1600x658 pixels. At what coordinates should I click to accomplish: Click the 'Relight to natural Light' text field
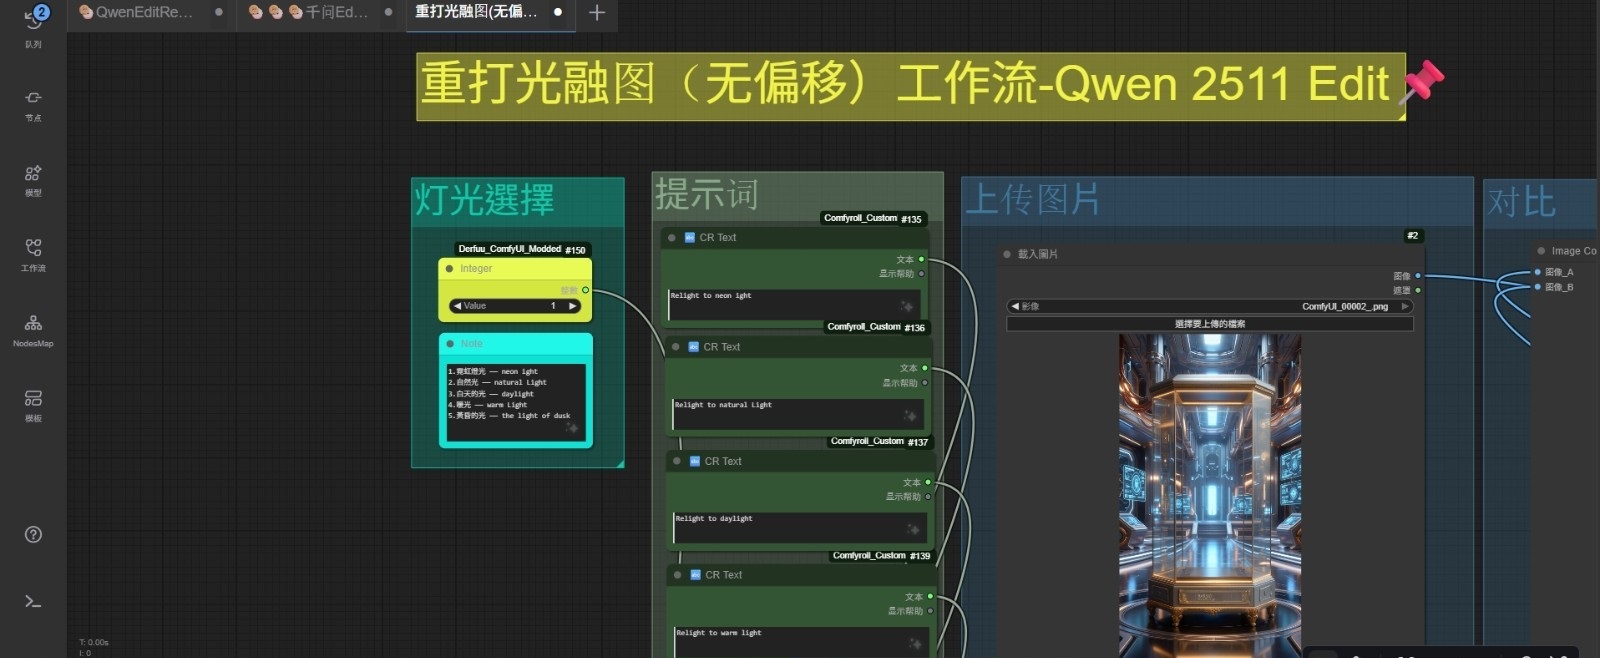click(x=798, y=414)
